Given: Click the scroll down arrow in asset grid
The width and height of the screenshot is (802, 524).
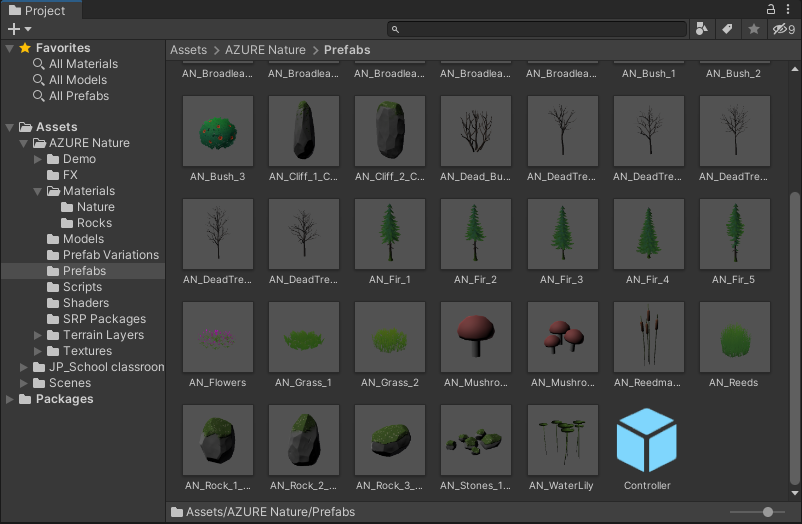Looking at the screenshot, I should (x=794, y=493).
